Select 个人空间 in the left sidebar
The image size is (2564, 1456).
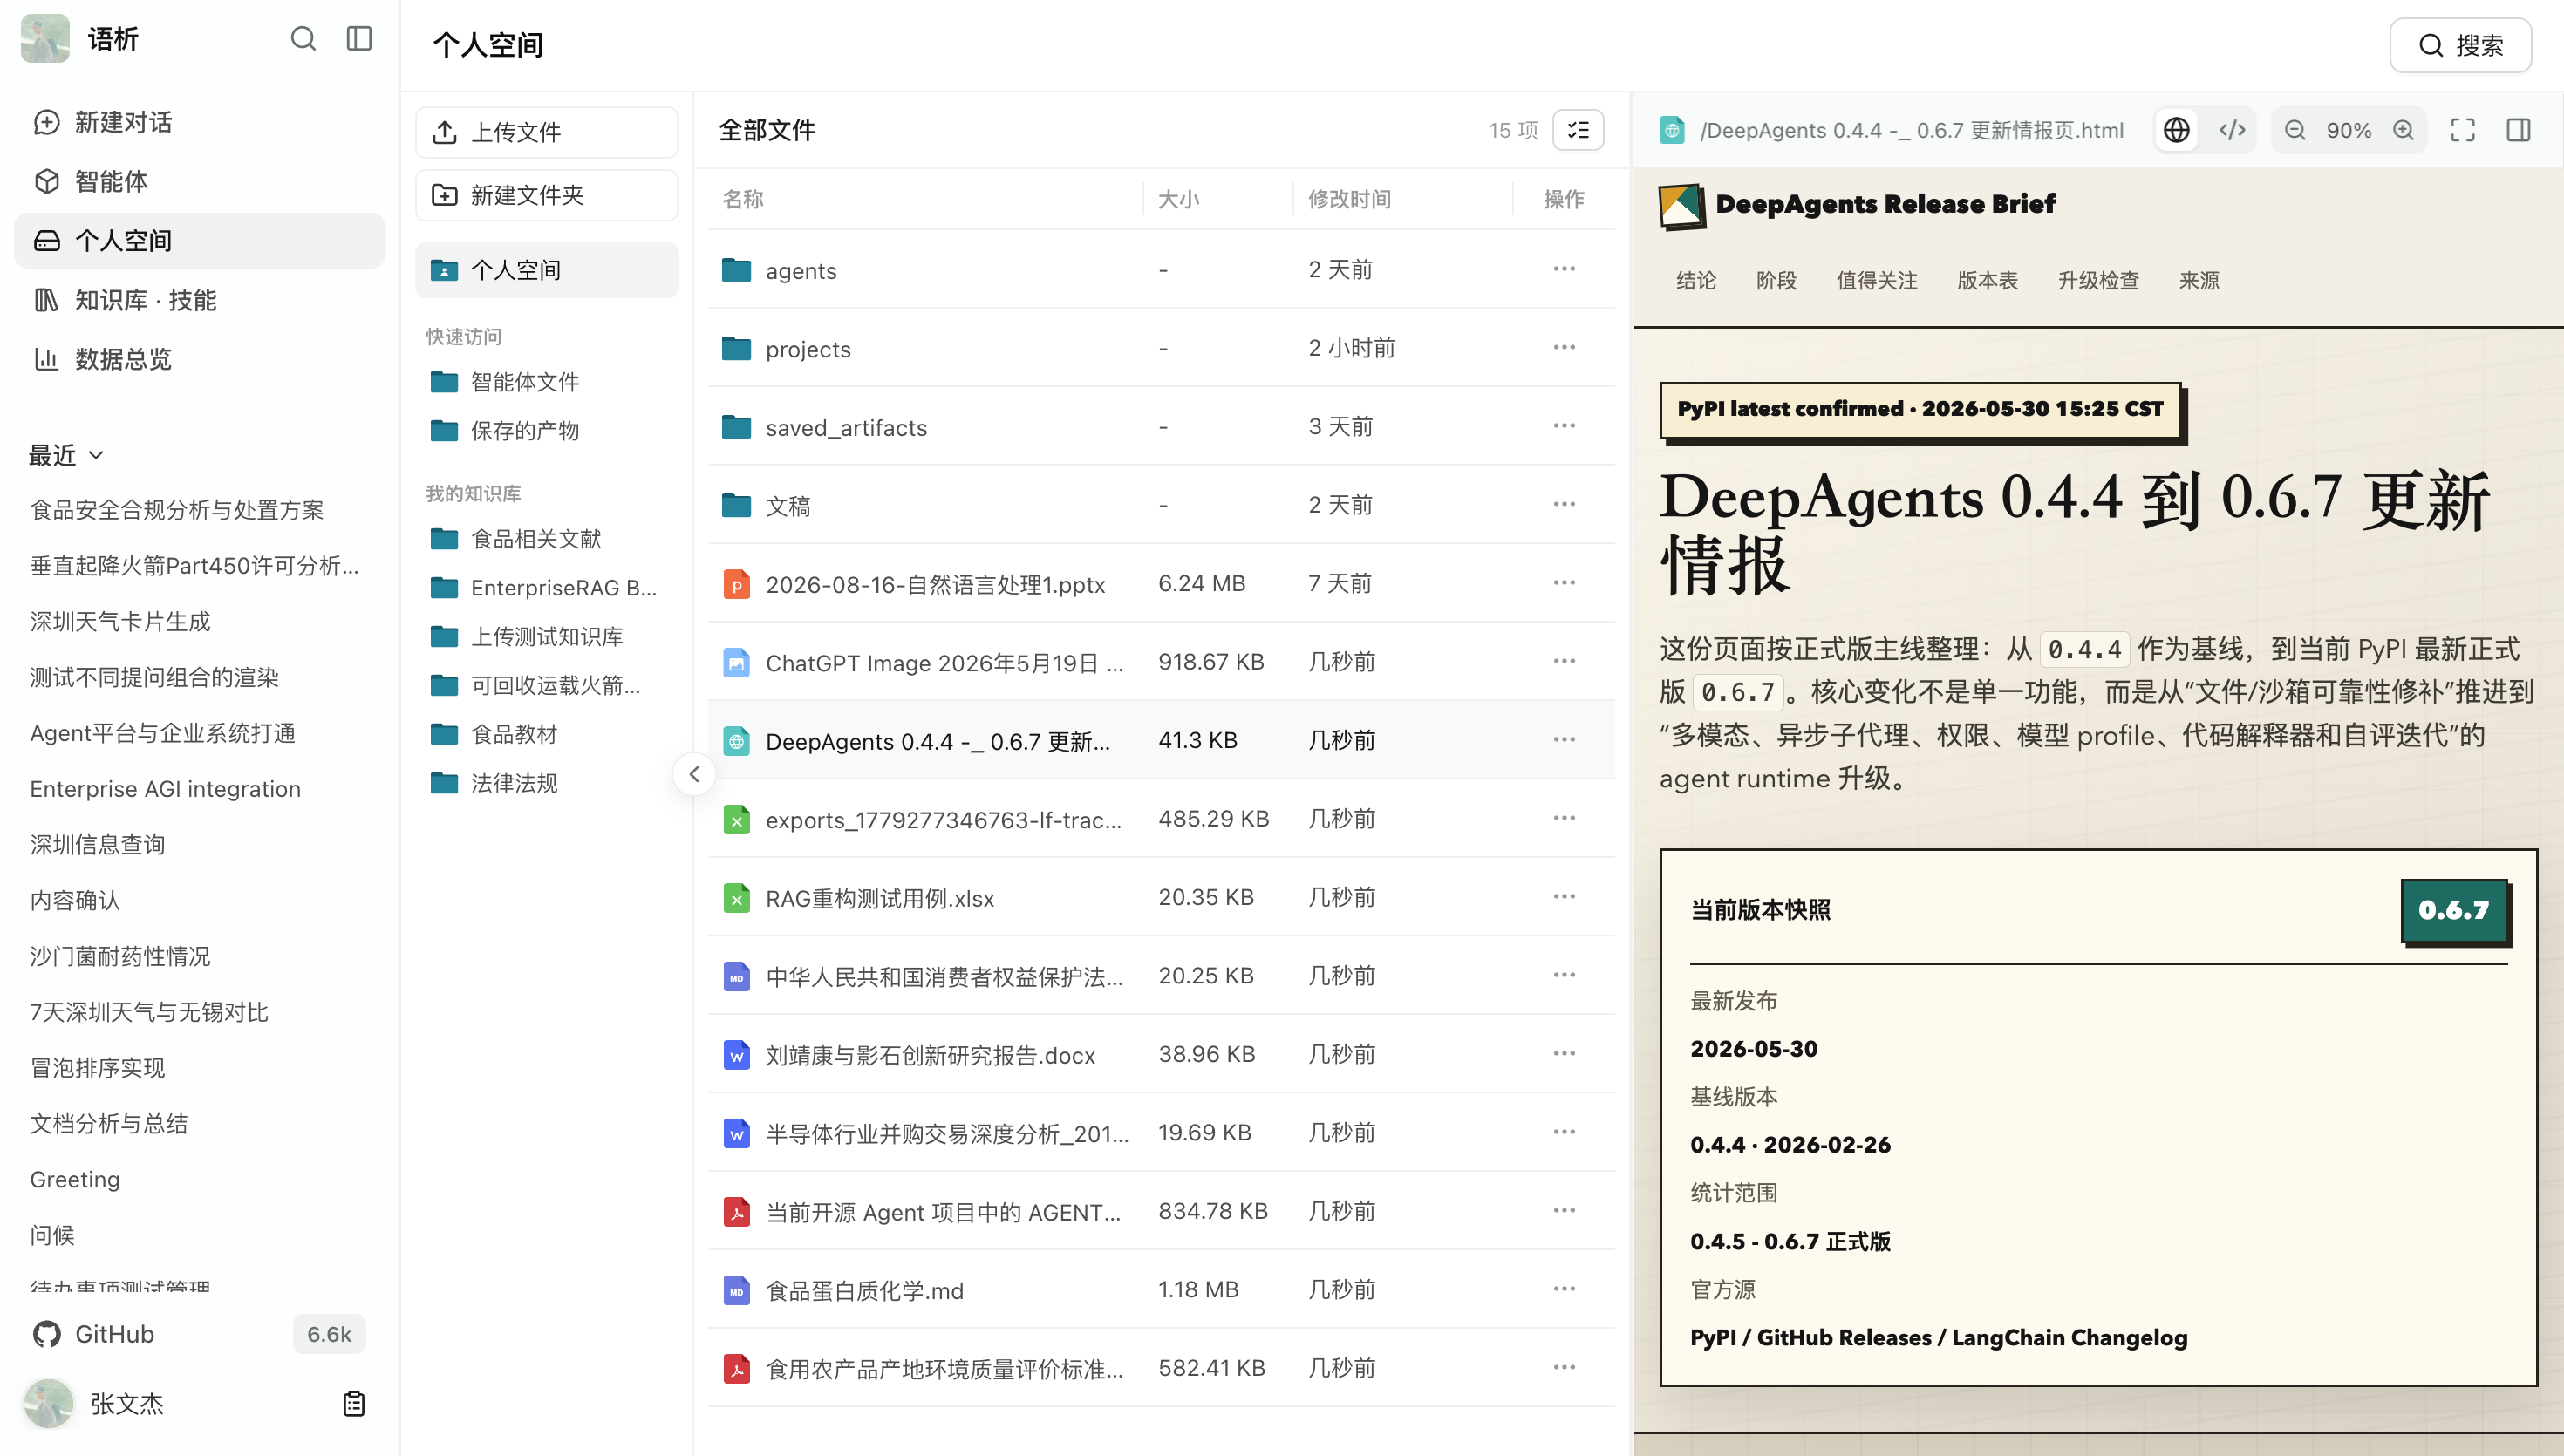coord(199,240)
